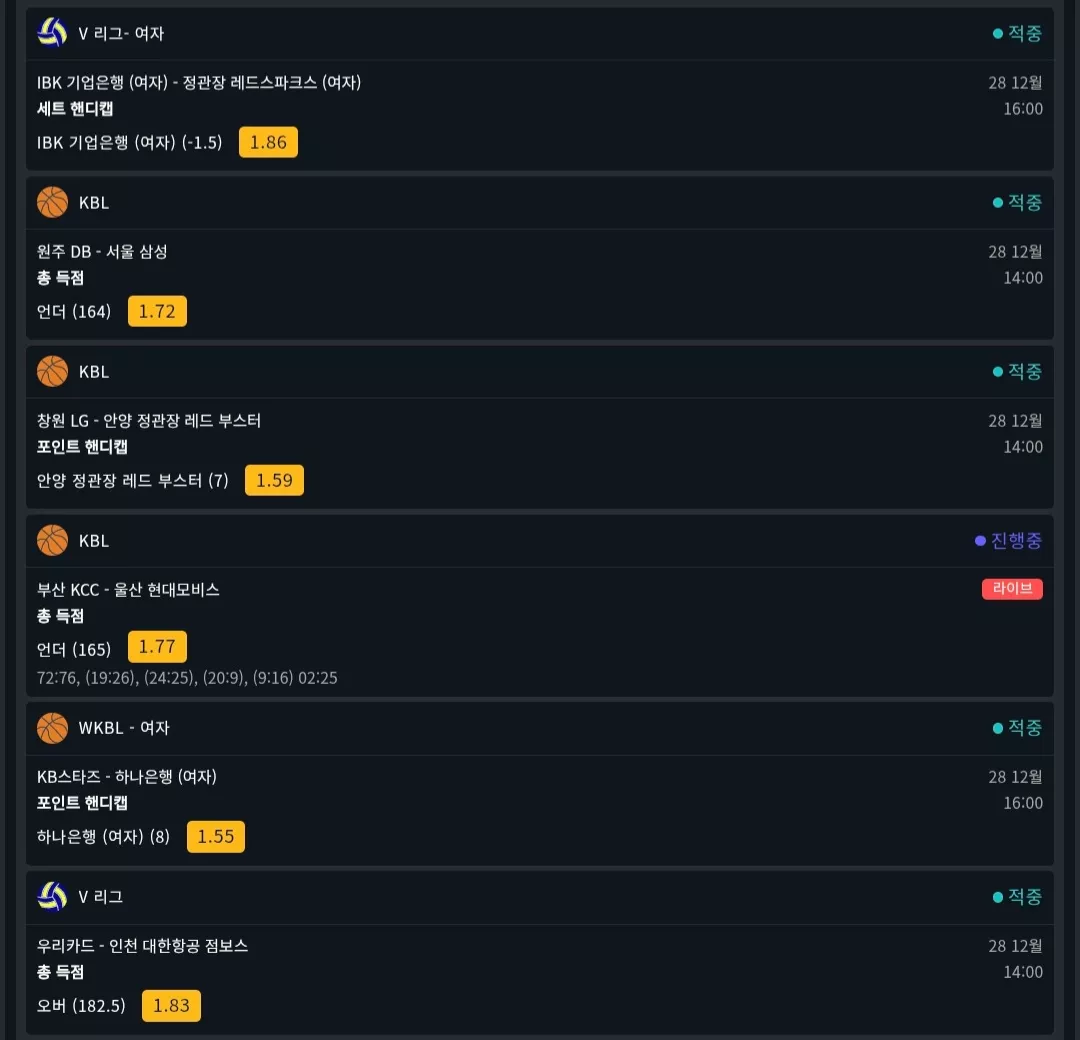Click the basketball icon beside WKBL - 여자

pos(52,728)
